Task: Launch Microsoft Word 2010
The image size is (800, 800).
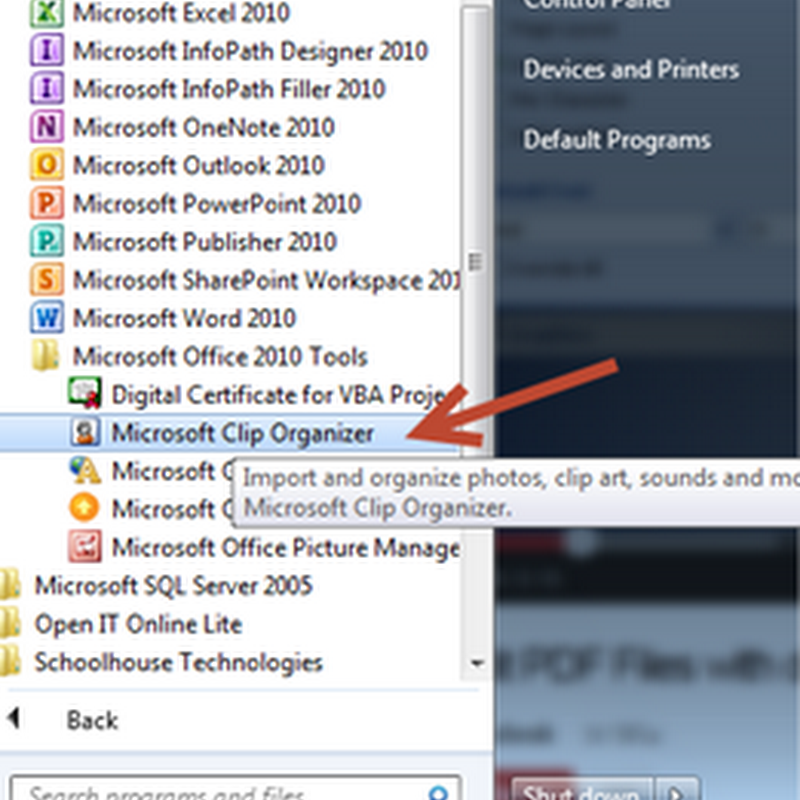Action: point(185,318)
